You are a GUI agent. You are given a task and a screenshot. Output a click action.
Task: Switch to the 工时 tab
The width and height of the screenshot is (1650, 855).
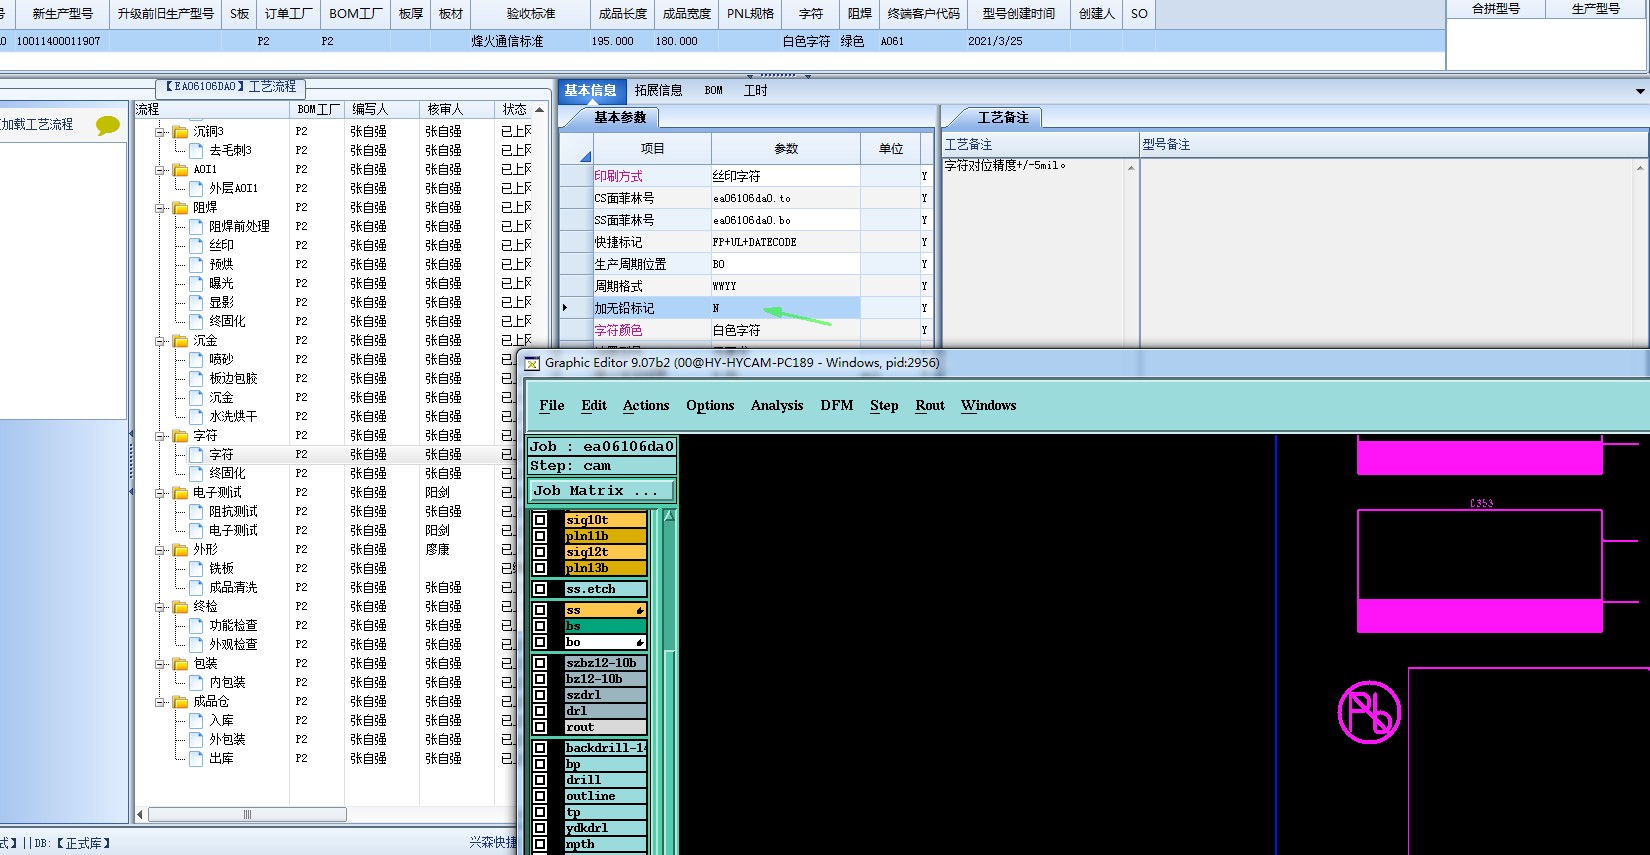pyautogui.click(x=755, y=90)
